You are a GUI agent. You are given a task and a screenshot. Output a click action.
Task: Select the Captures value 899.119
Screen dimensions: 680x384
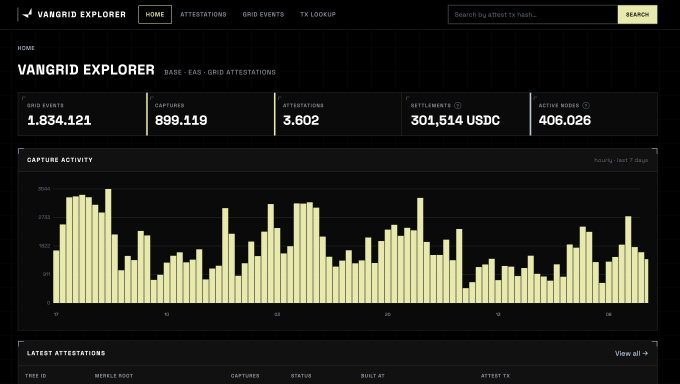click(x=181, y=120)
